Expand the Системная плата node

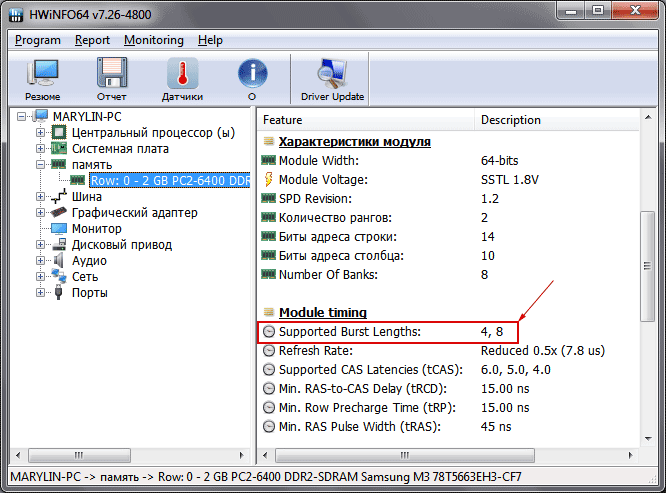(x=41, y=149)
